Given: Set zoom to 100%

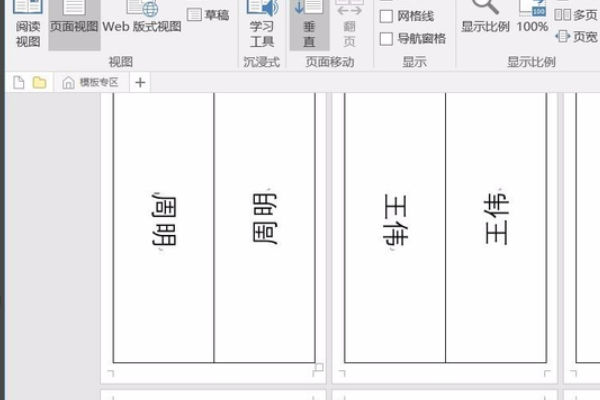Looking at the screenshot, I should pos(532,17).
